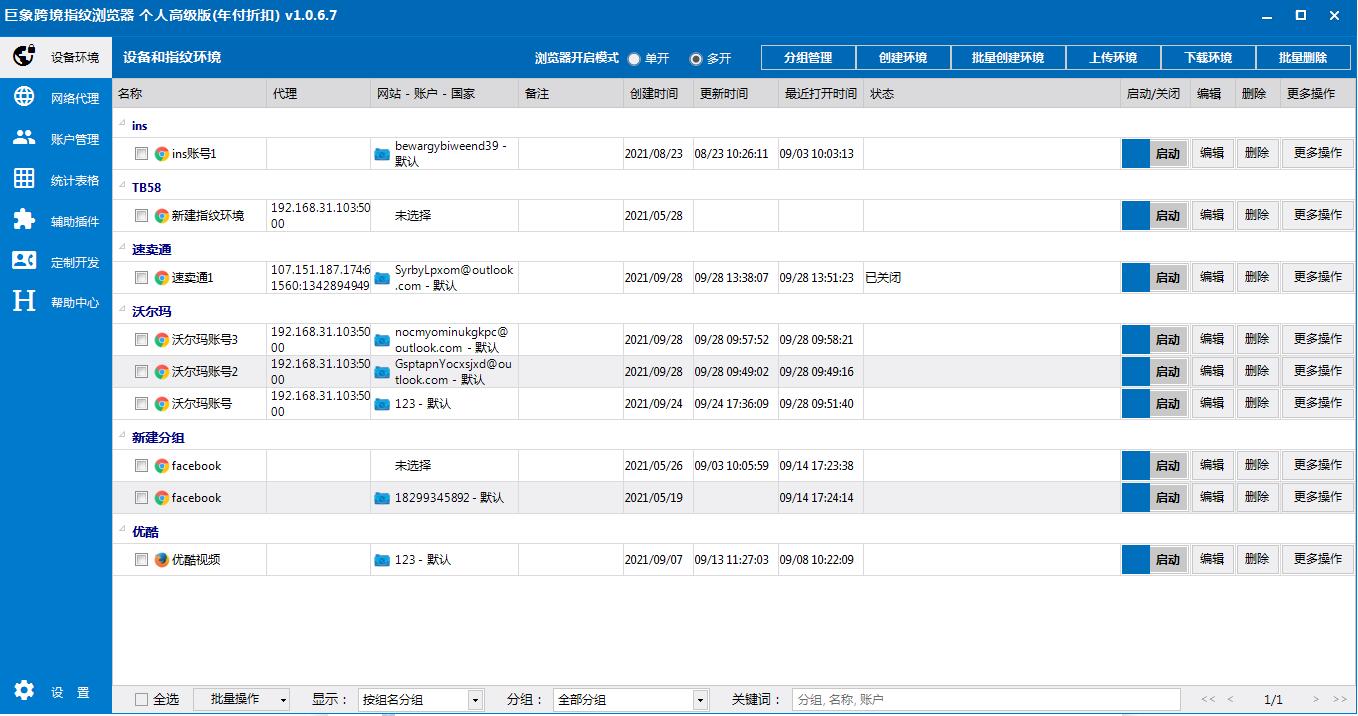Click the folder icon beside 18299345892
1358x716 pixels.
click(x=382, y=498)
